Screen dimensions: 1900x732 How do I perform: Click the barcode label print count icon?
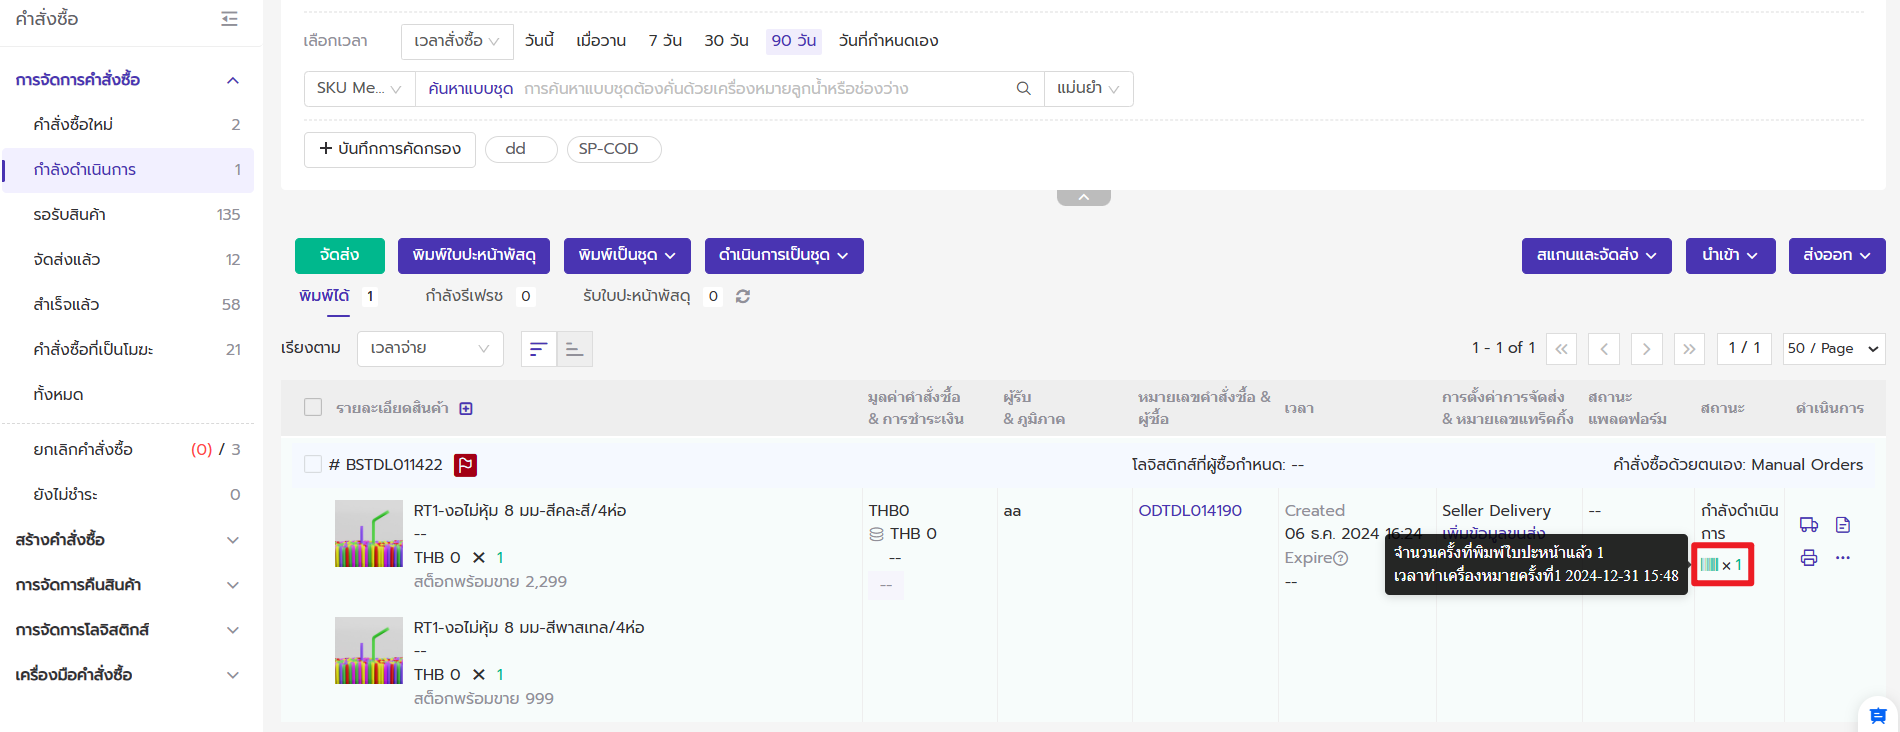click(x=1710, y=565)
